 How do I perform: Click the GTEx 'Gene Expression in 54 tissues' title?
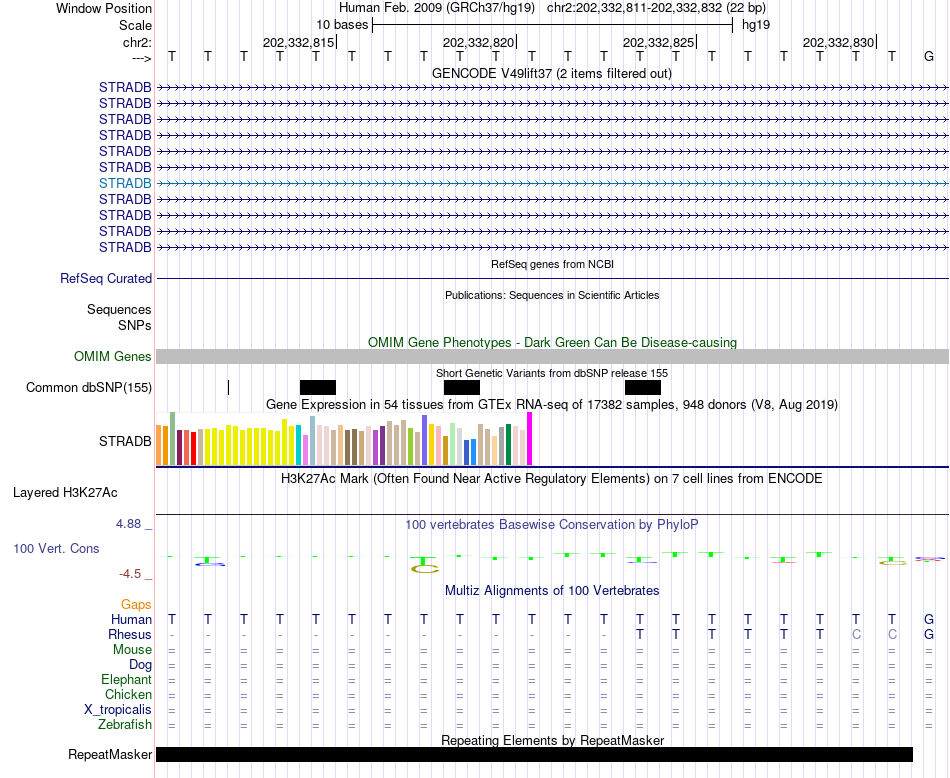(552, 404)
